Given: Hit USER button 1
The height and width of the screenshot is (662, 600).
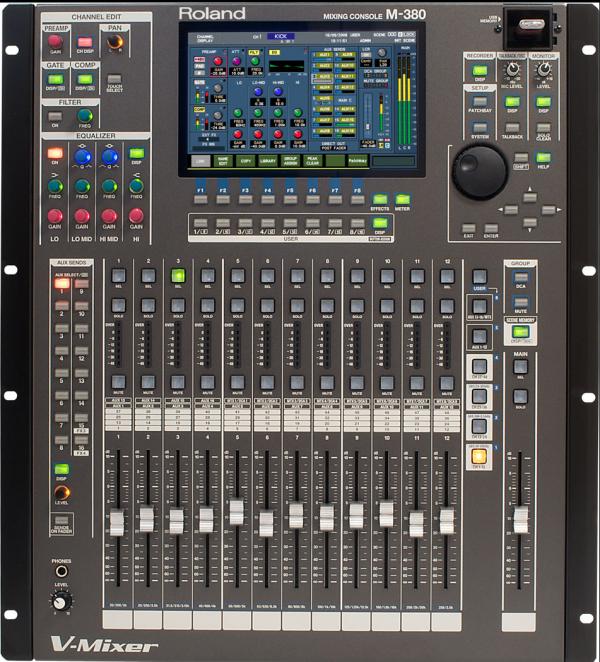Looking at the screenshot, I should coord(201,223).
